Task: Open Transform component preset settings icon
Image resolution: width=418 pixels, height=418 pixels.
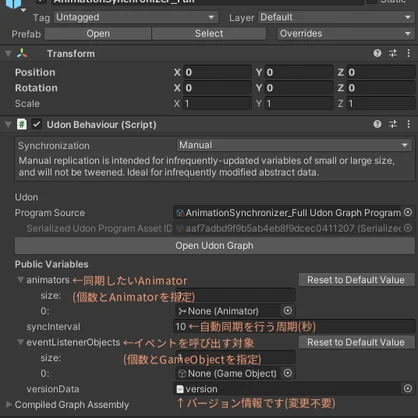Action: 393,53
